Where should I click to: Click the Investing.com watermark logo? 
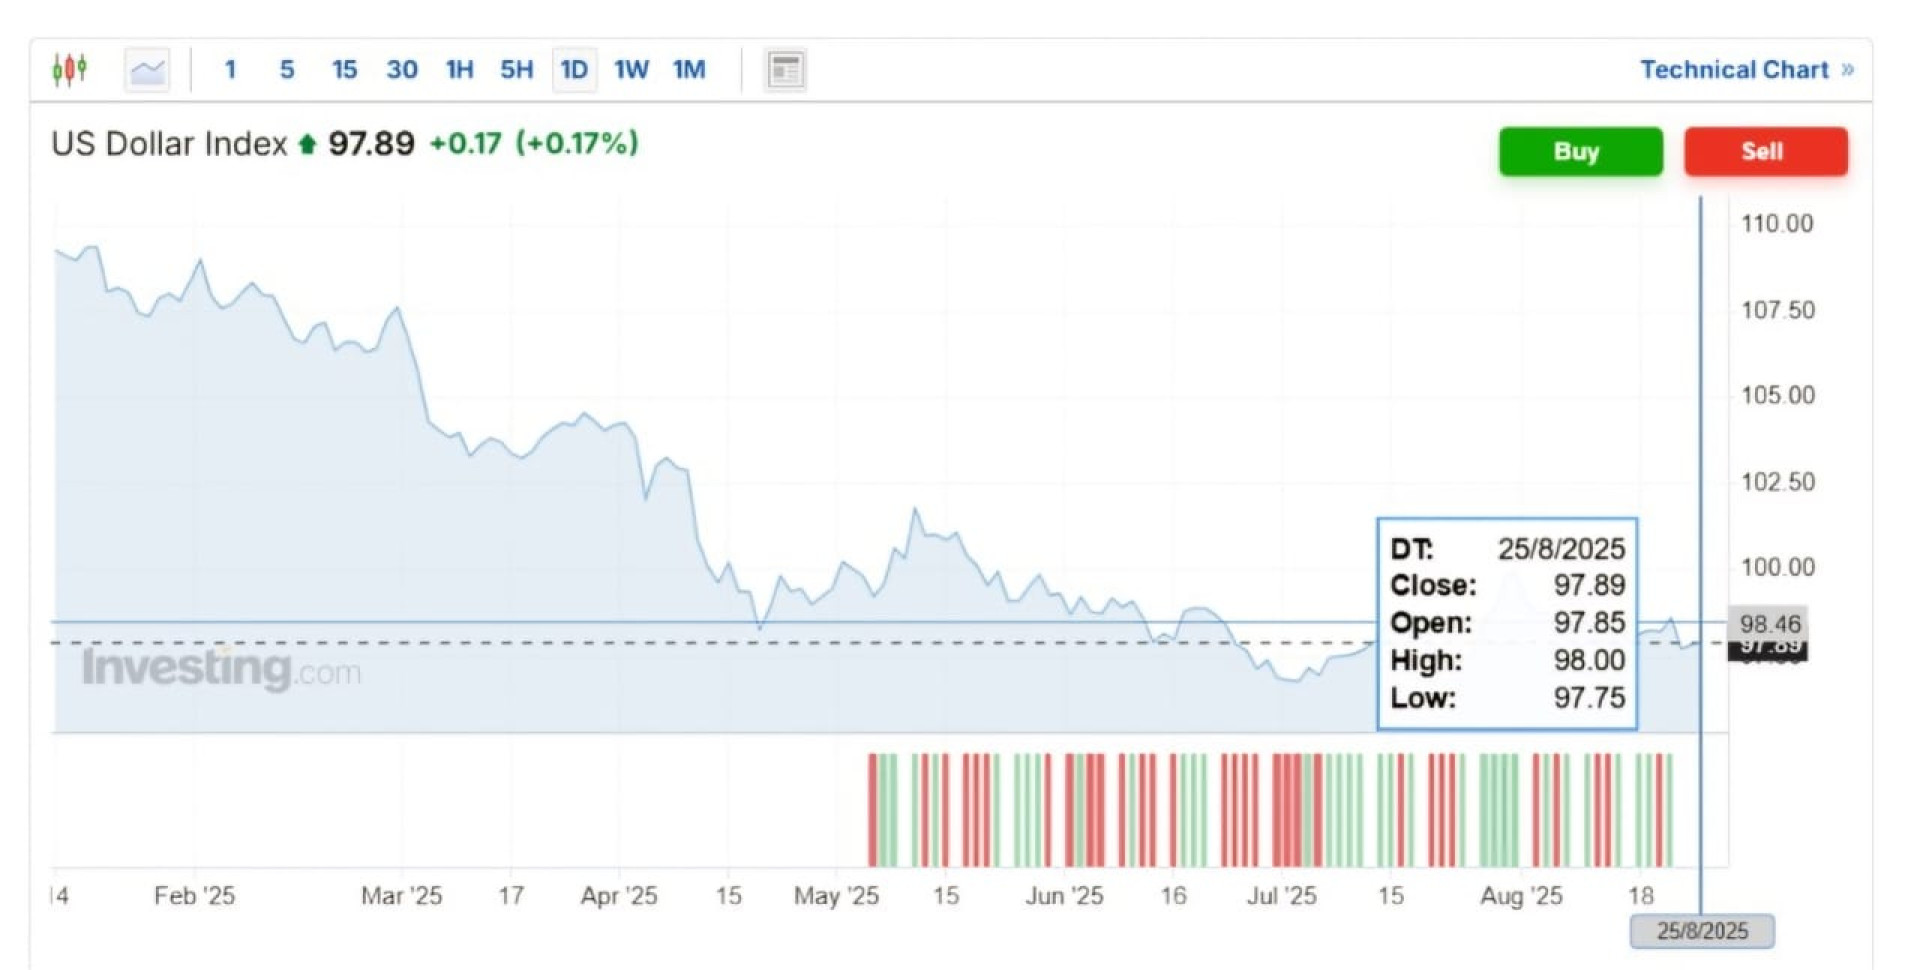[x=221, y=668]
